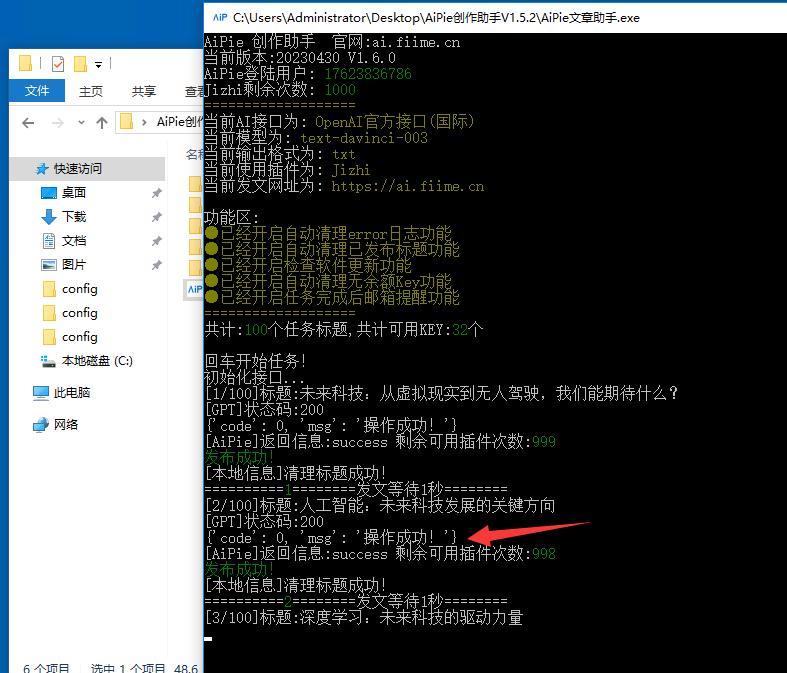
Task: Click the remaining plugin count 999
Action: (544, 442)
